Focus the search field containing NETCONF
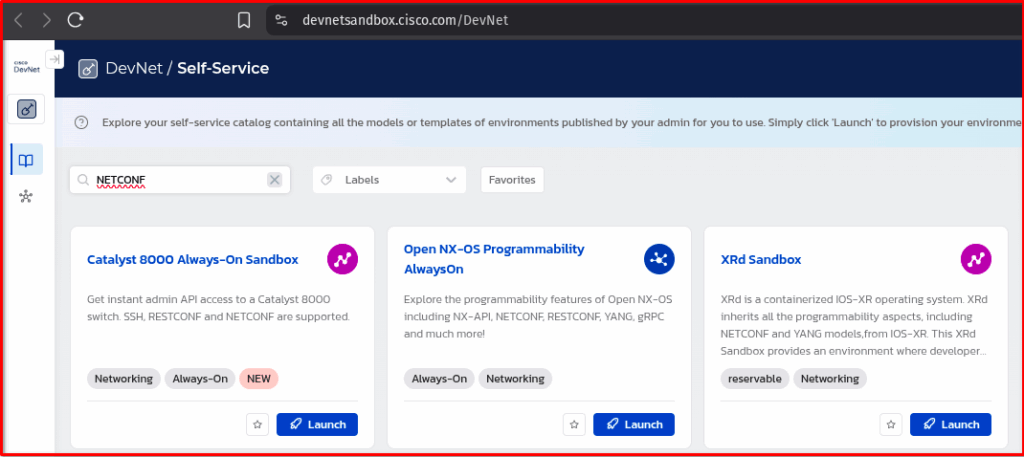The height and width of the screenshot is (457, 1024). click(x=180, y=180)
